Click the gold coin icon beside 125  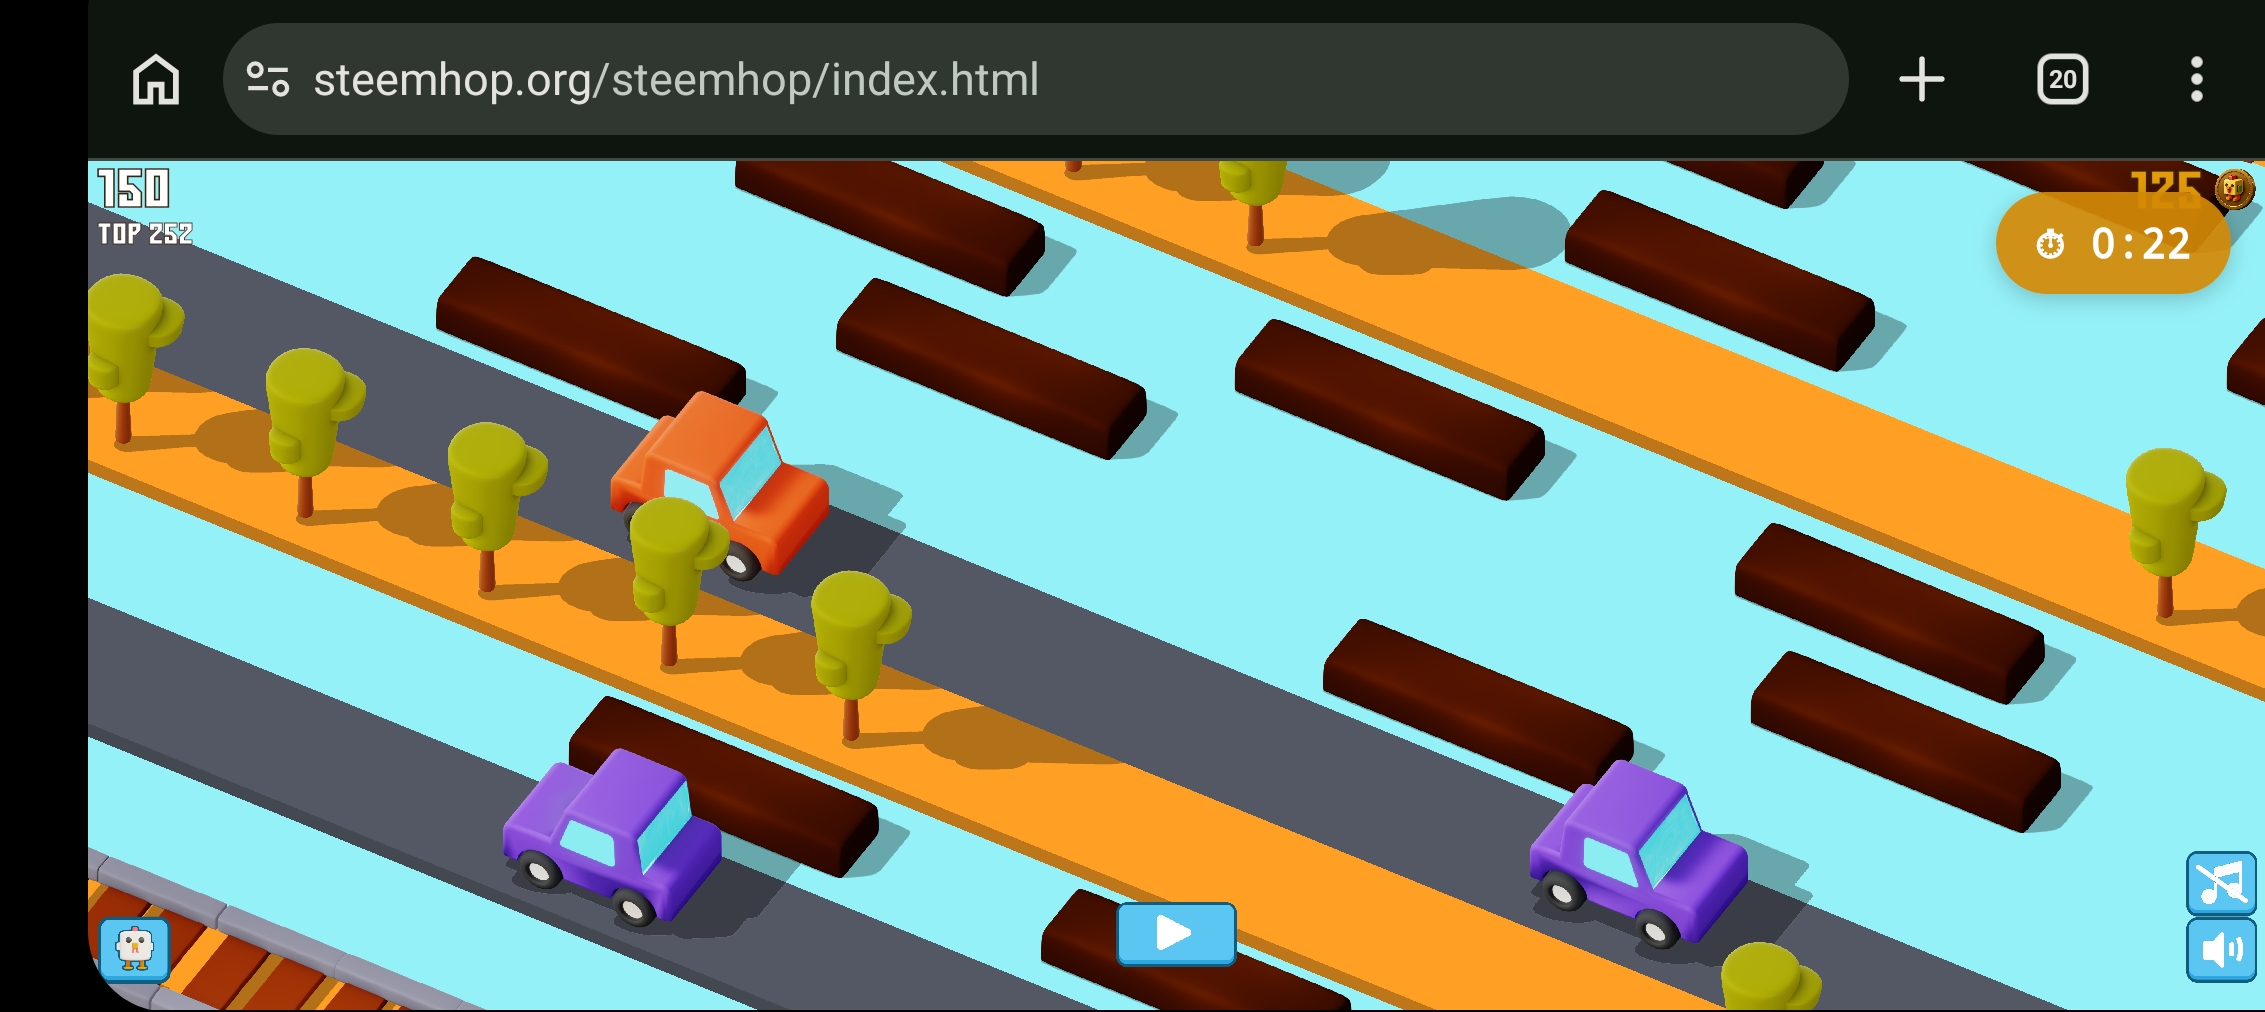(x=2233, y=188)
